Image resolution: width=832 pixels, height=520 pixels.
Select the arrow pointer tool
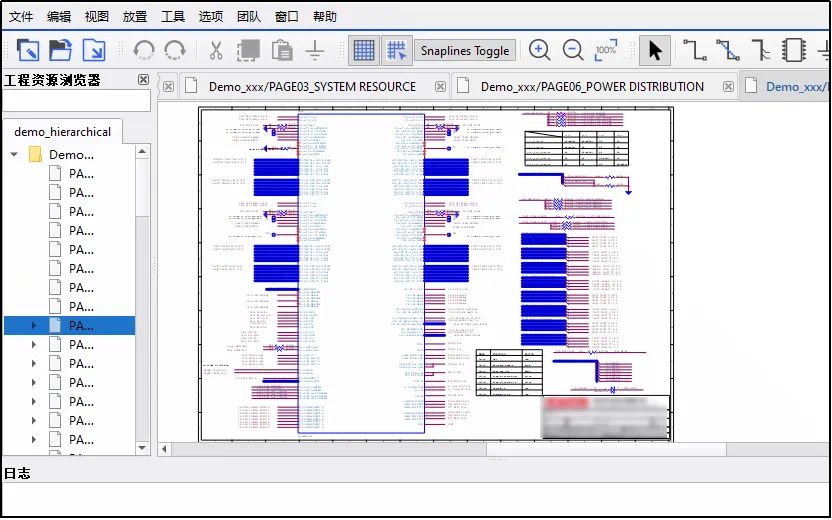(x=655, y=50)
